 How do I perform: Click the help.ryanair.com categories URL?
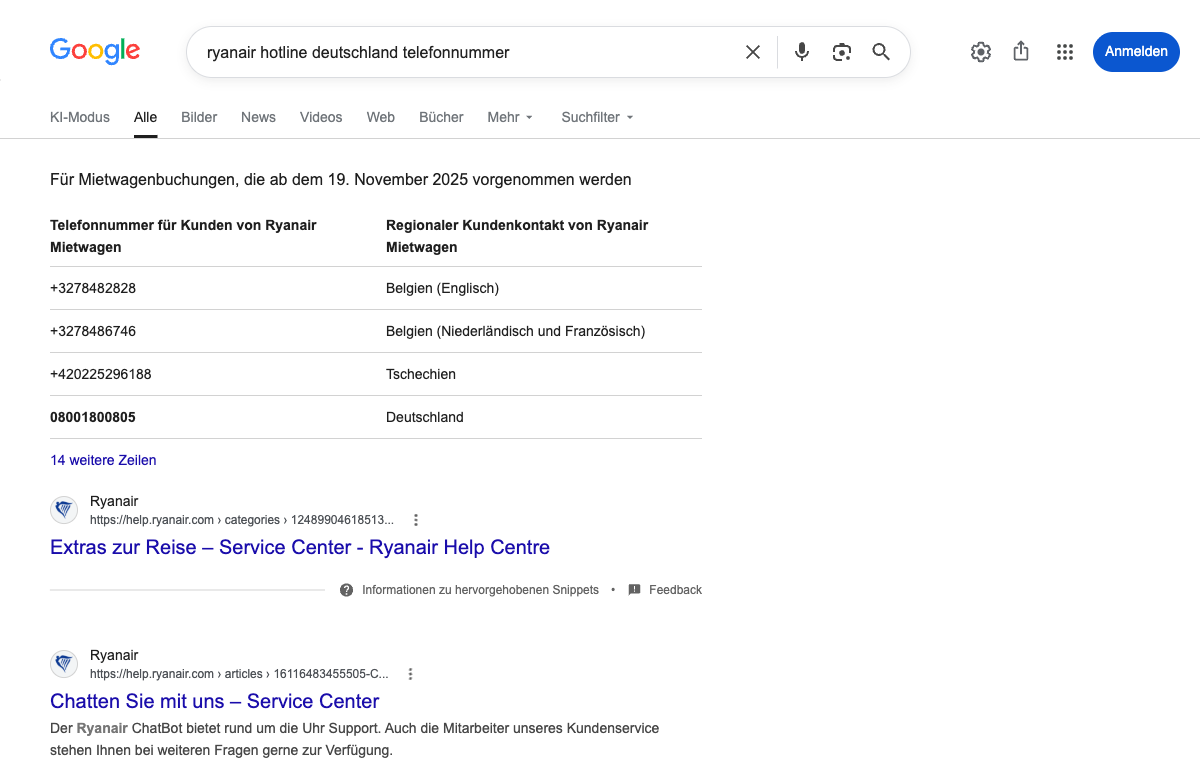click(x=242, y=520)
